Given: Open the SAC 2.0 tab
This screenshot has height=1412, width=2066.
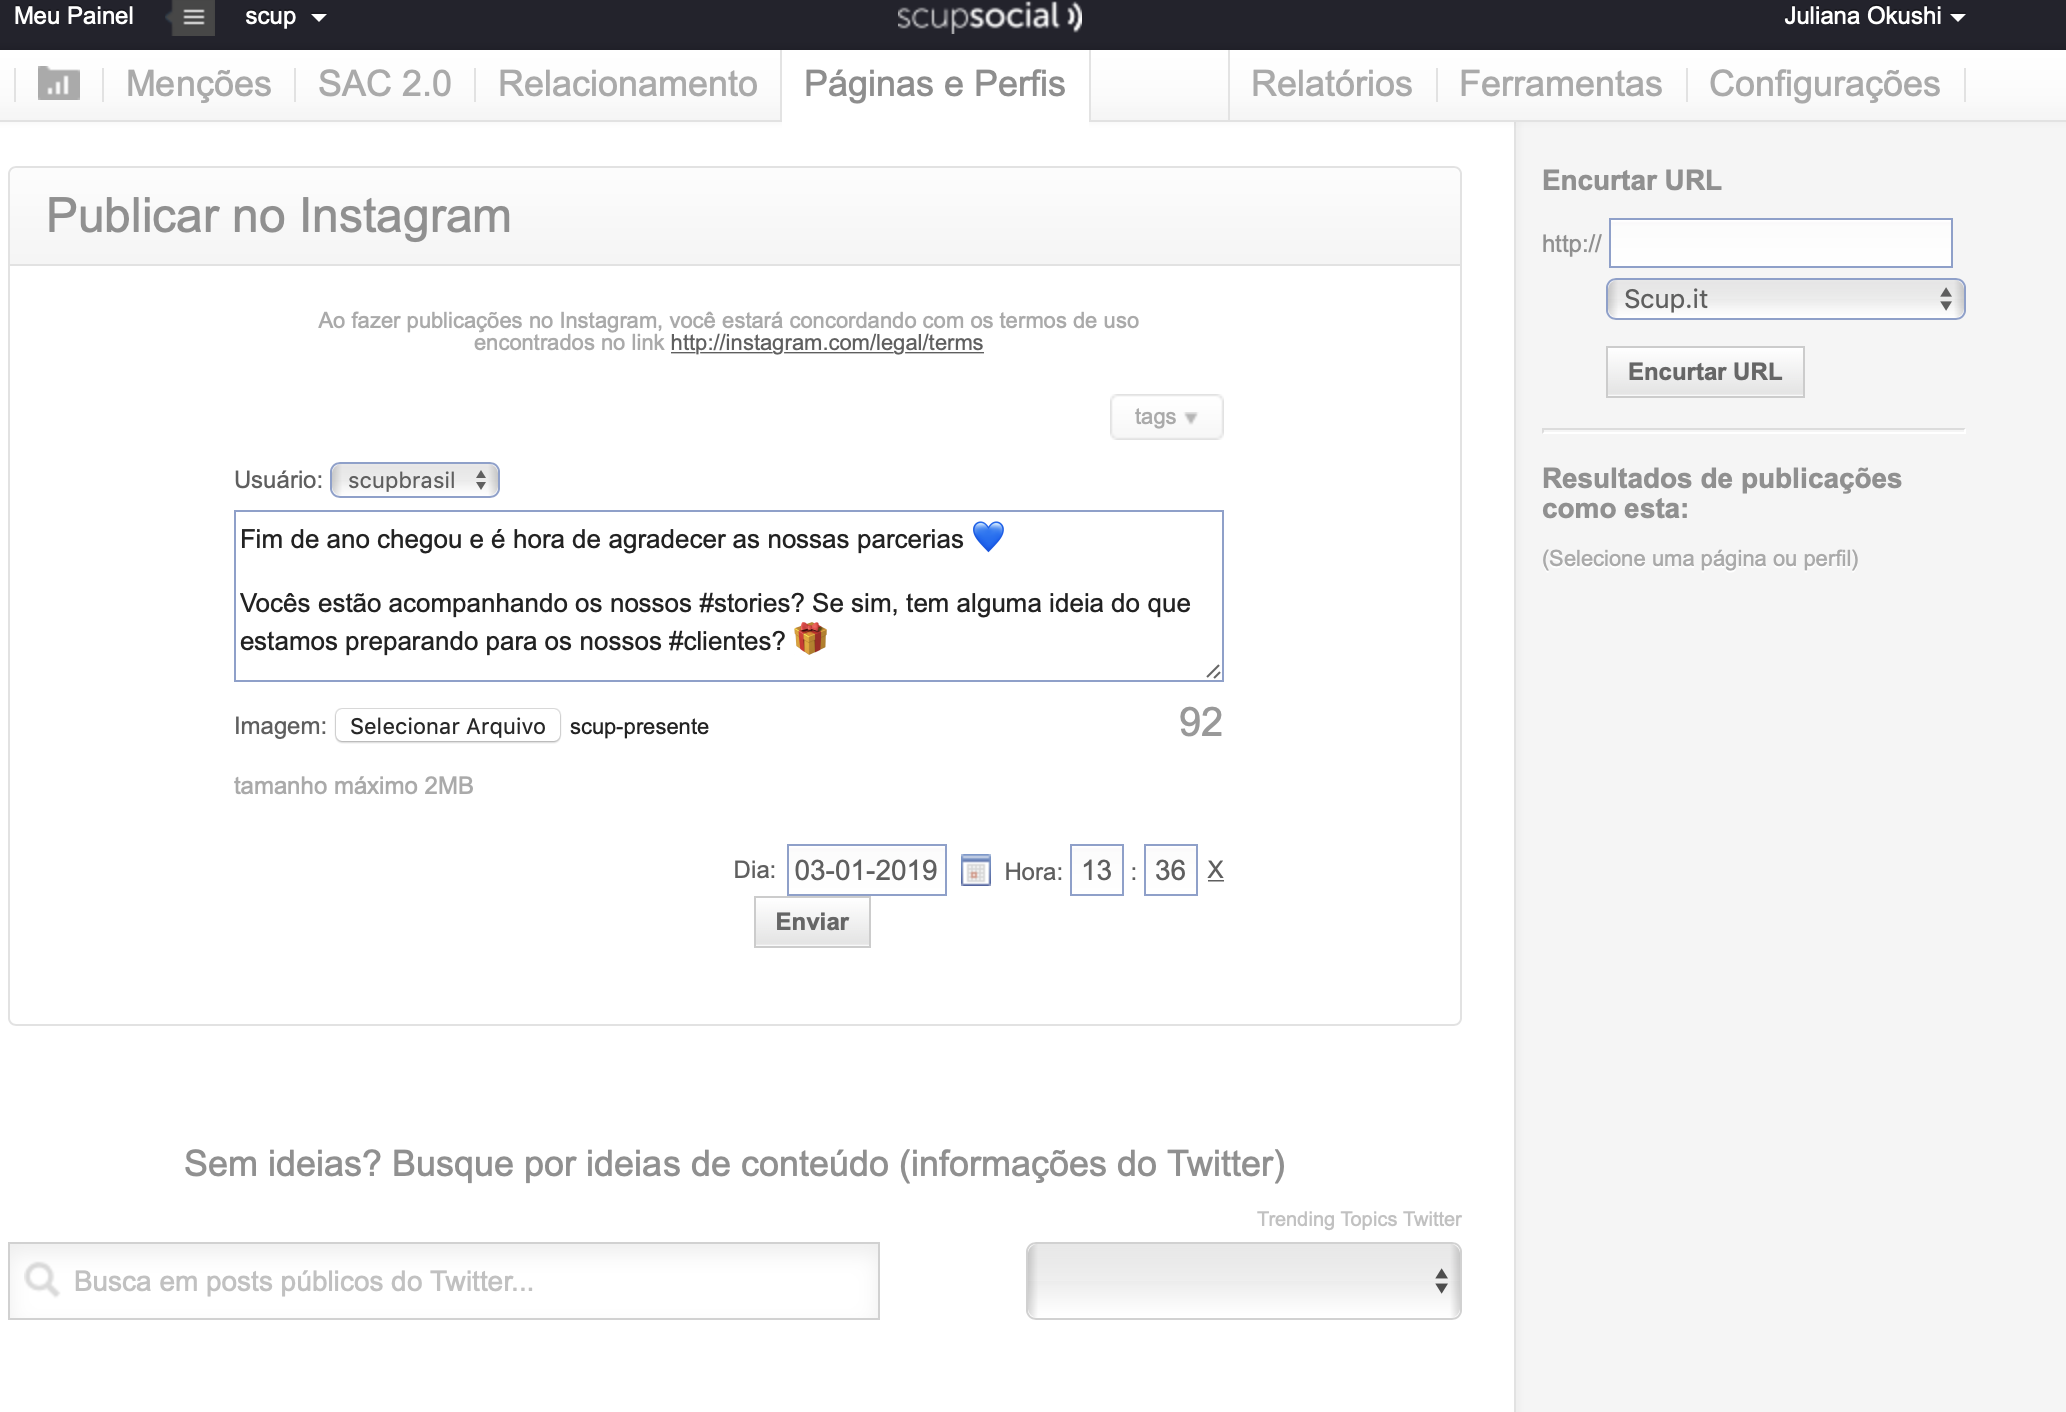Looking at the screenshot, I should coord(384,84).
